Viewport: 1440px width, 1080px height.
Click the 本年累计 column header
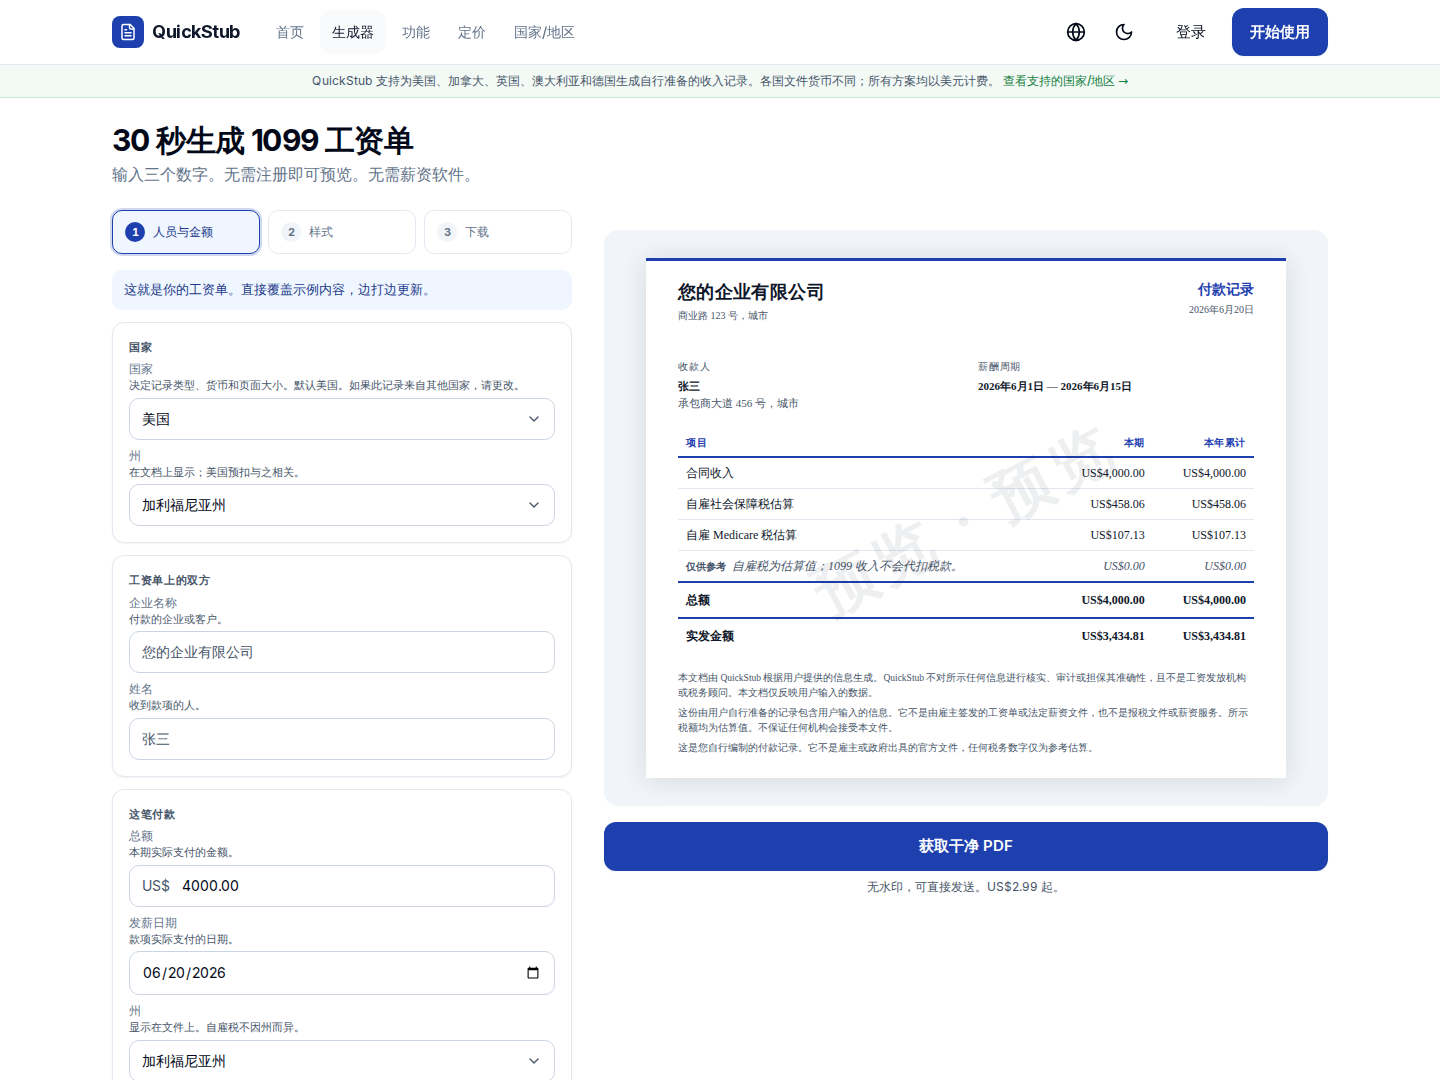click(x=1224, y=442)
